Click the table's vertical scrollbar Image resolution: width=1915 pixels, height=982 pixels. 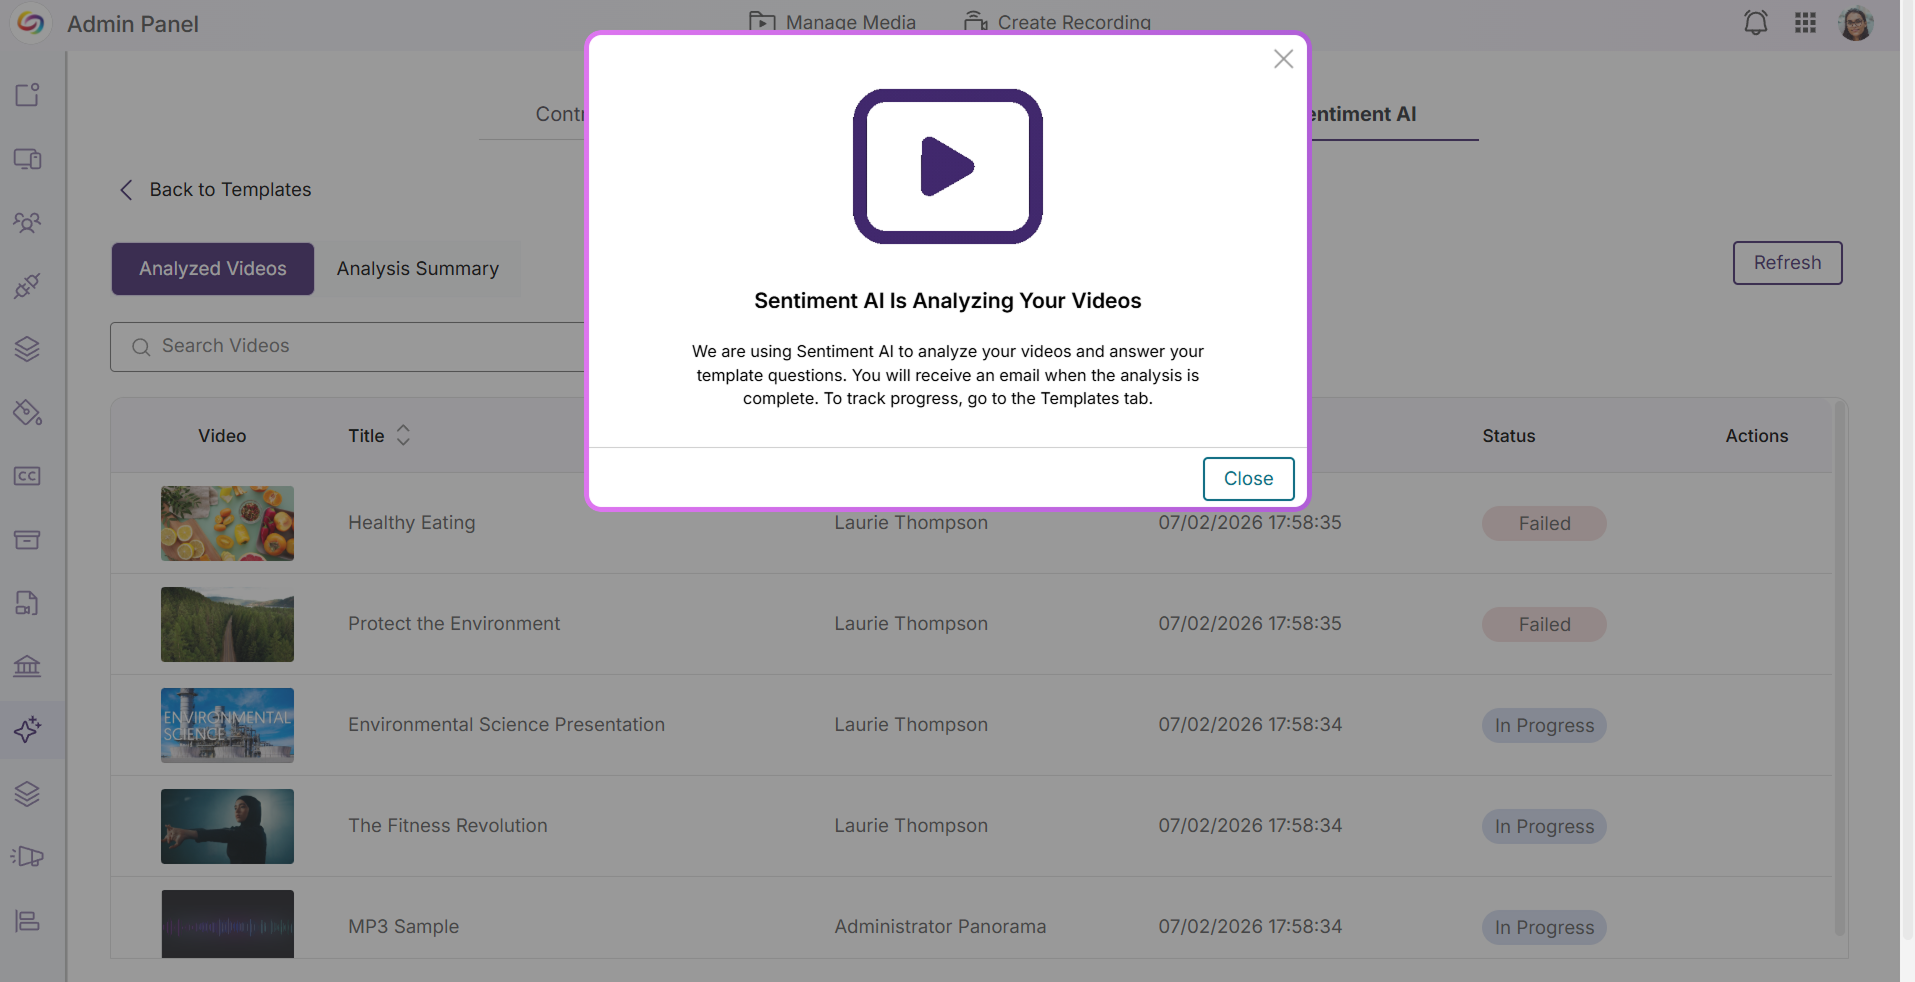tap(1839, 668)
